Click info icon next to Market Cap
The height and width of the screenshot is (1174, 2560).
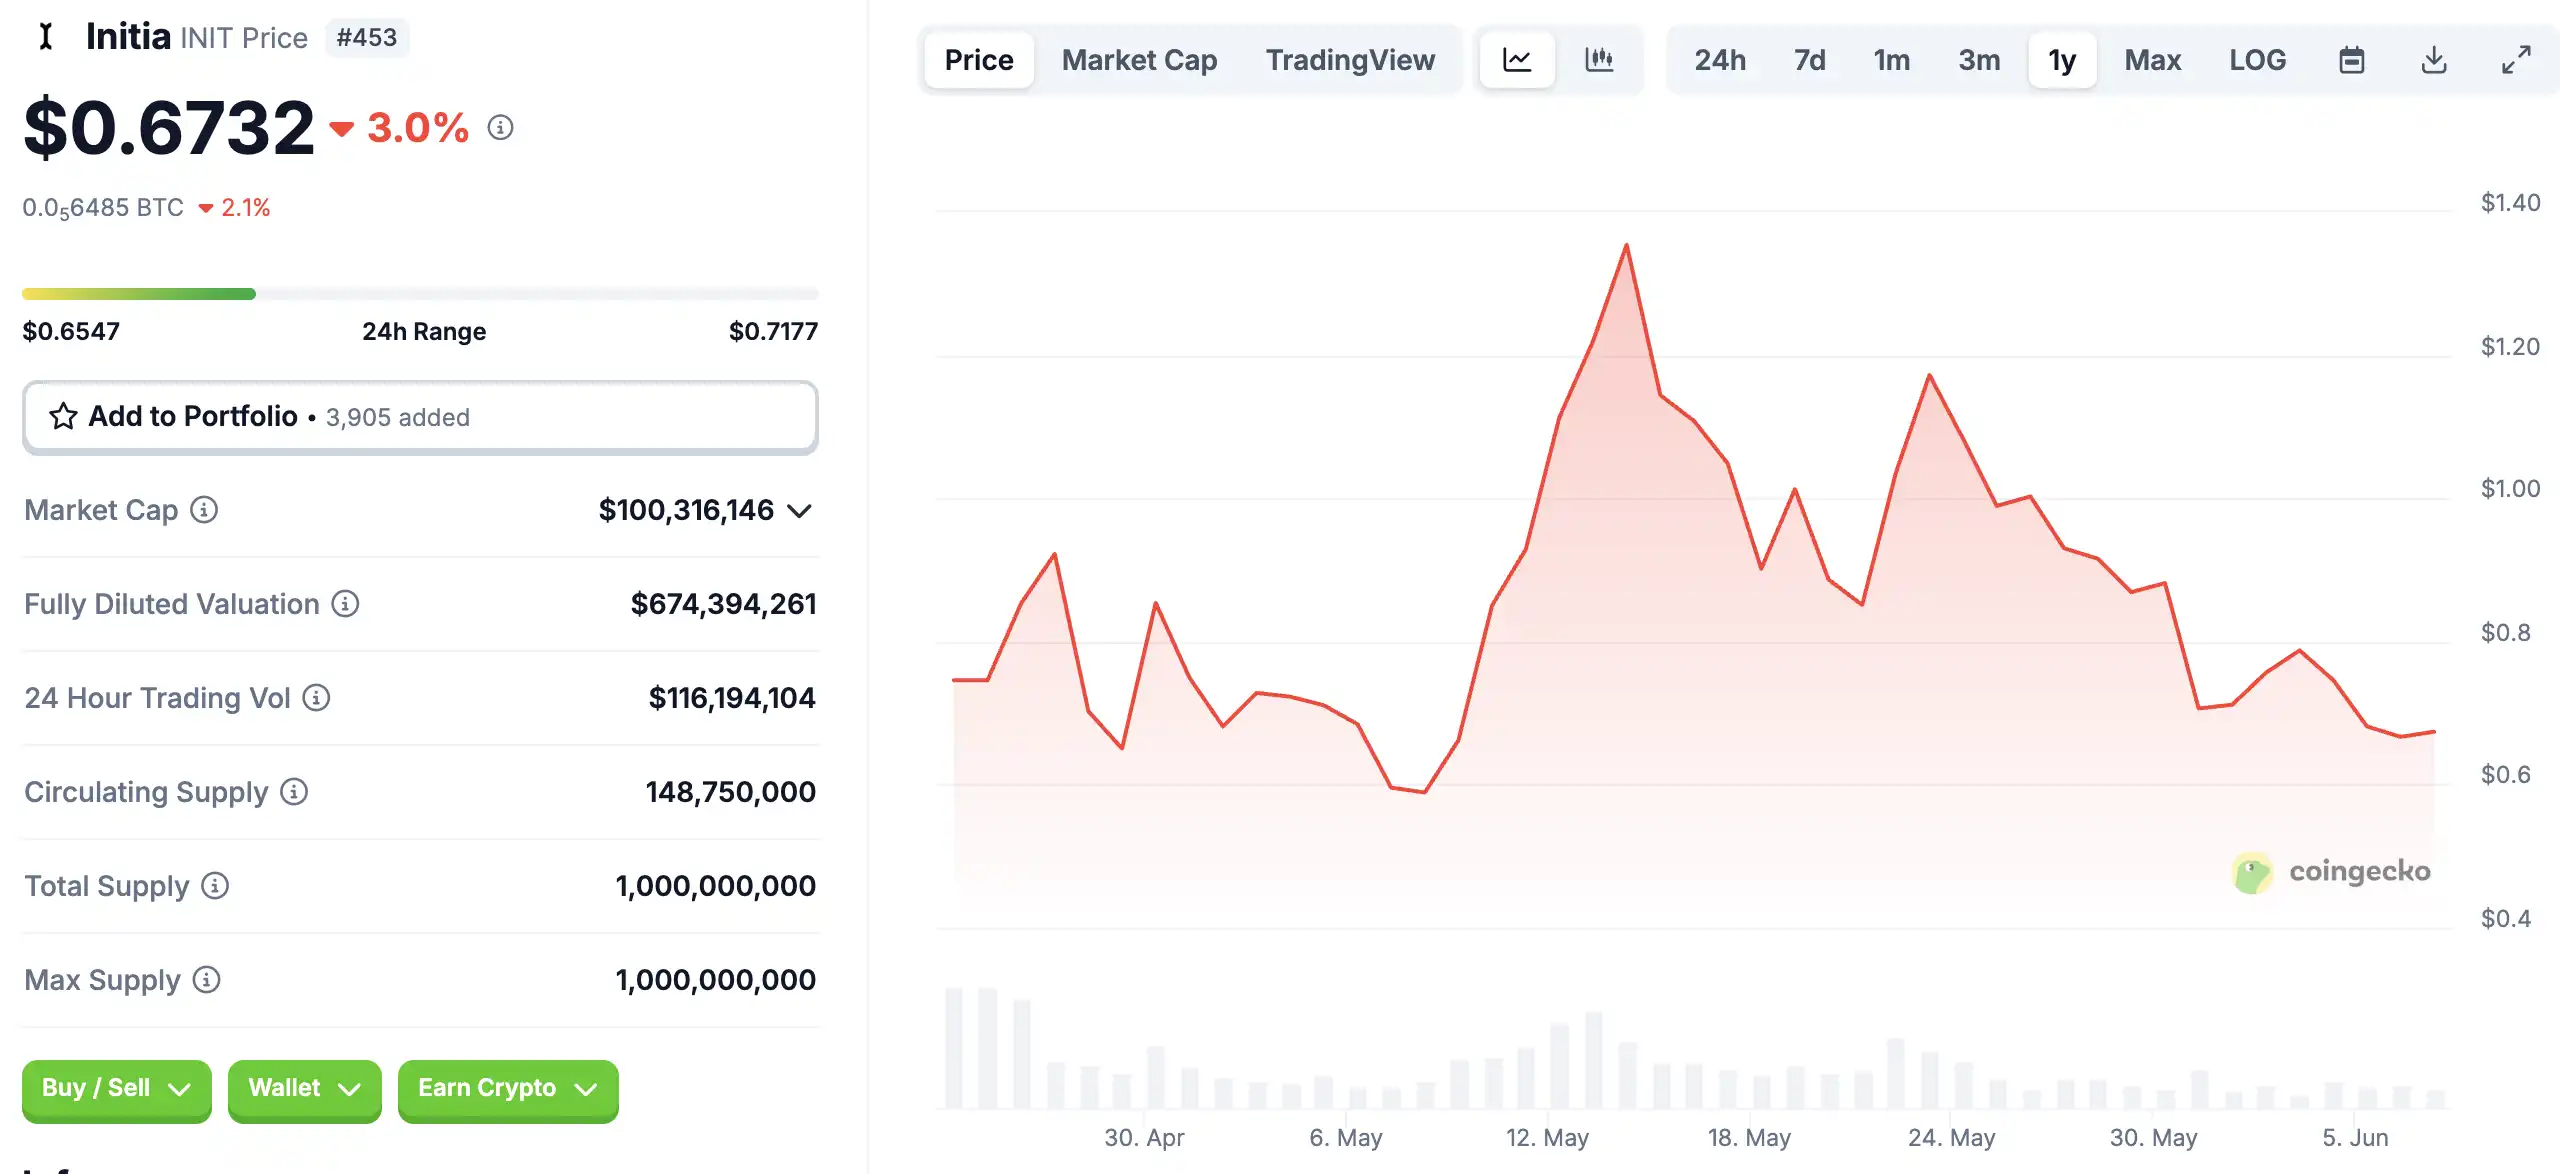click(204, 510)
